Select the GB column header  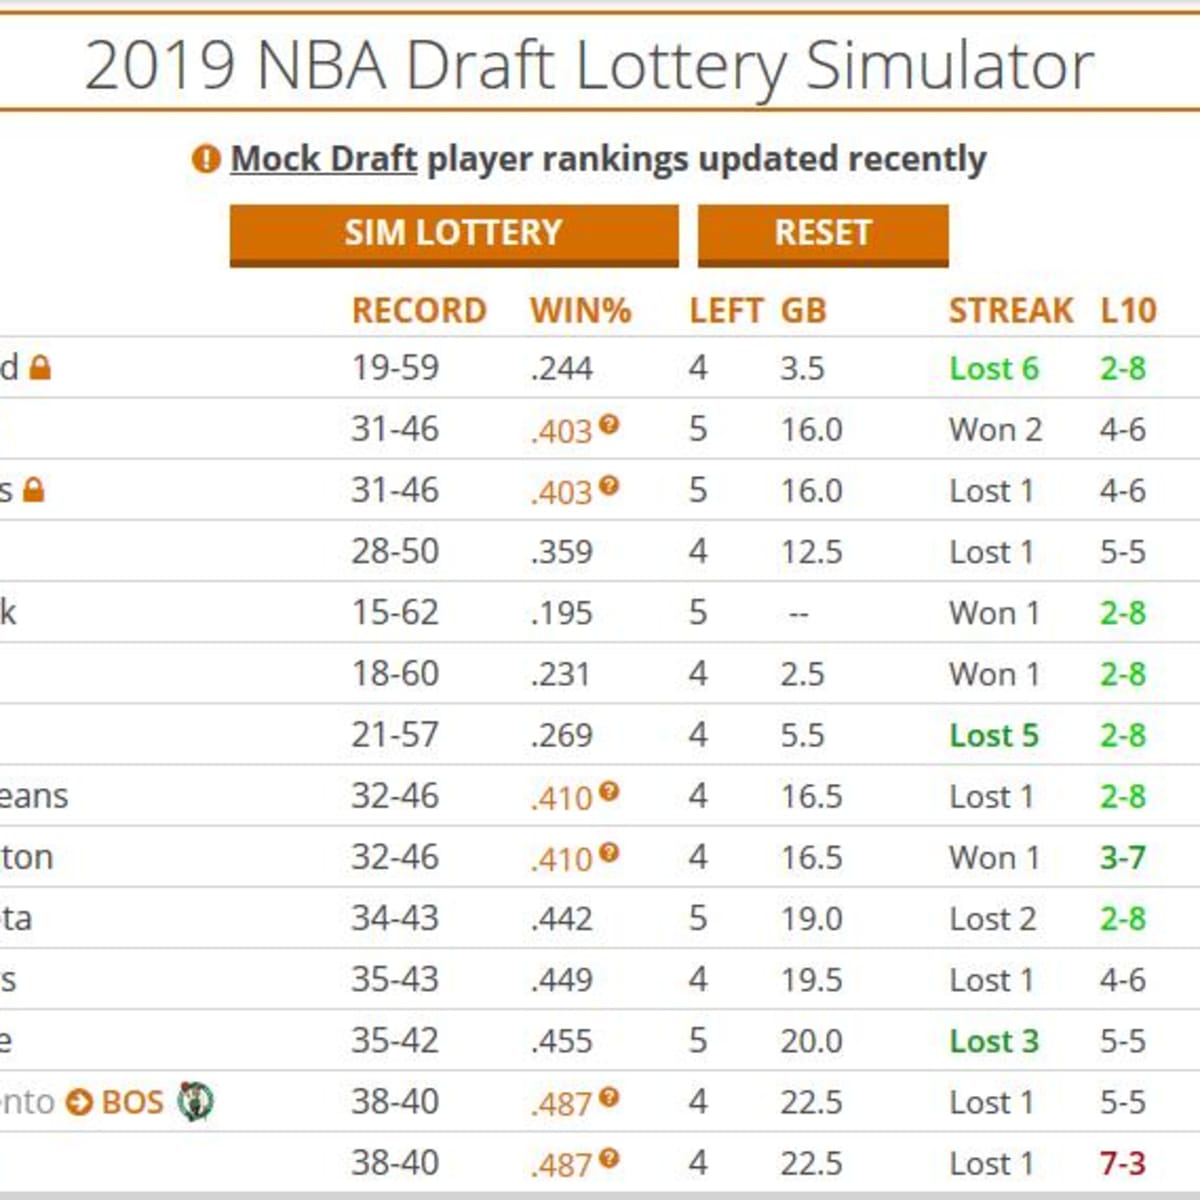[x=803, y=311]
